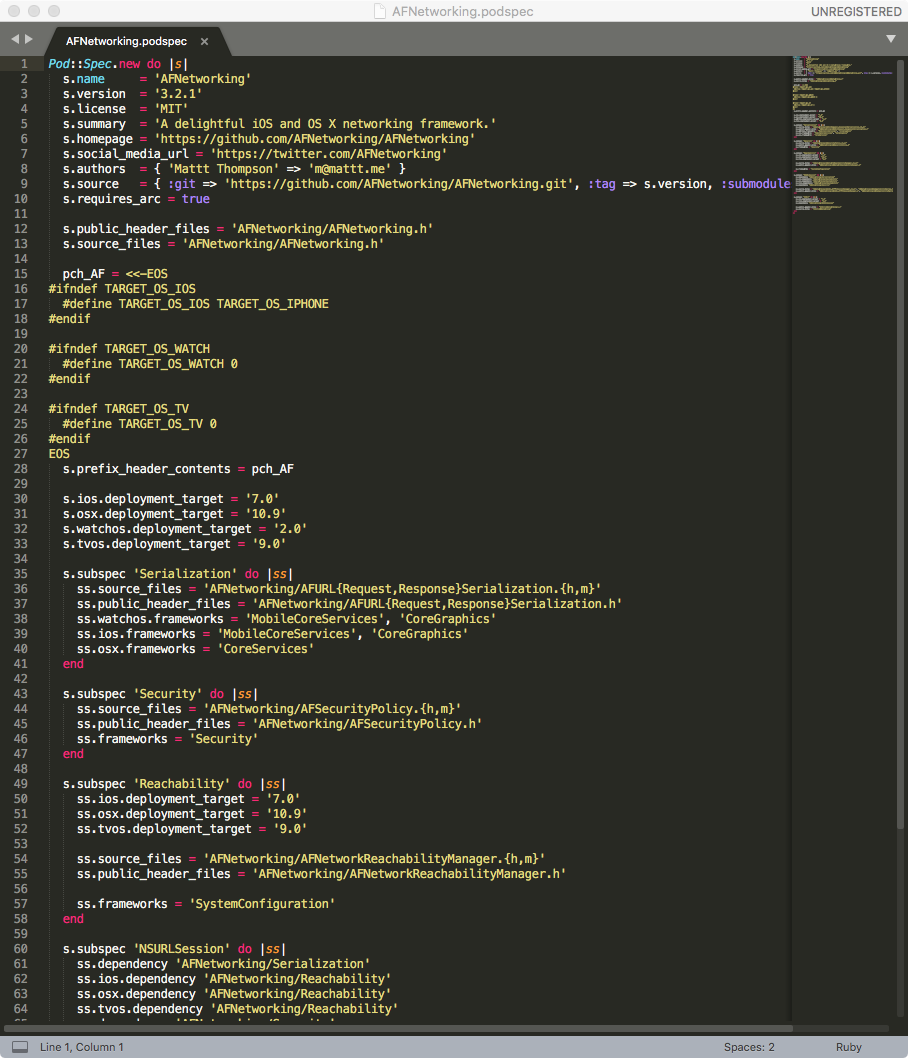Place cursor on 'AFNetworking' name string
The height and width of the screenshot is (1058, 908).
coord(202,79)
